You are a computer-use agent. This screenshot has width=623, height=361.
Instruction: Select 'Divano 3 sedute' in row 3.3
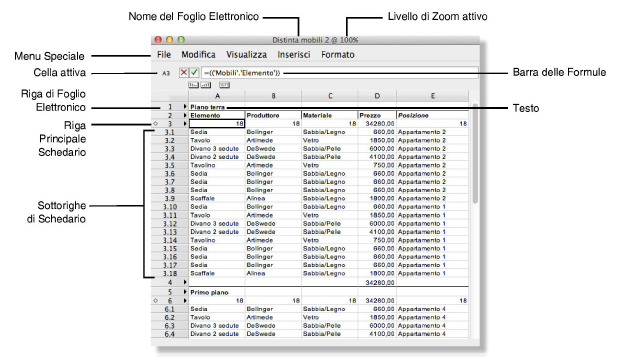click(x=217, y=149)
